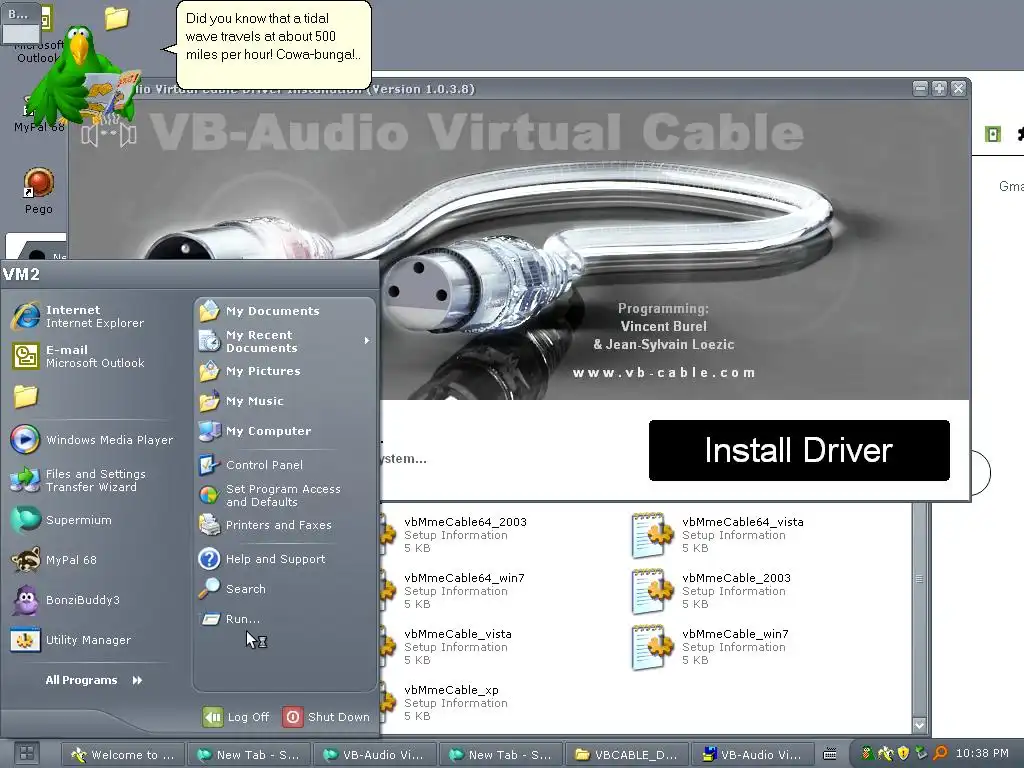The width and height of the screenshot is (1024, 768).
Task: Click the security shield tray icon
Action: [903, 754]
